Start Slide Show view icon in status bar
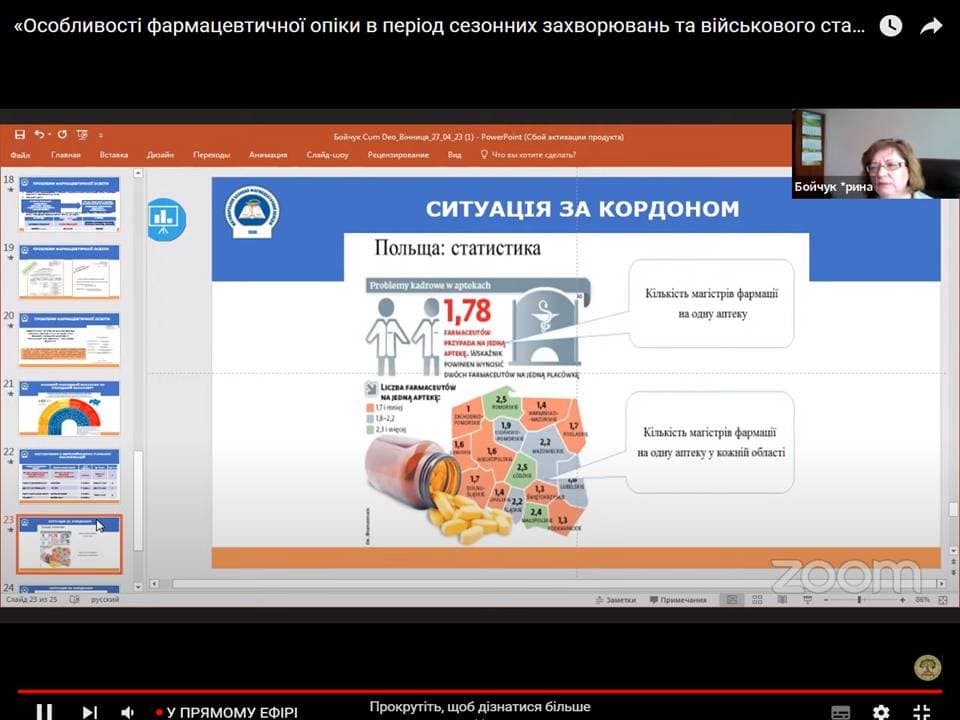 coord(808,600)
